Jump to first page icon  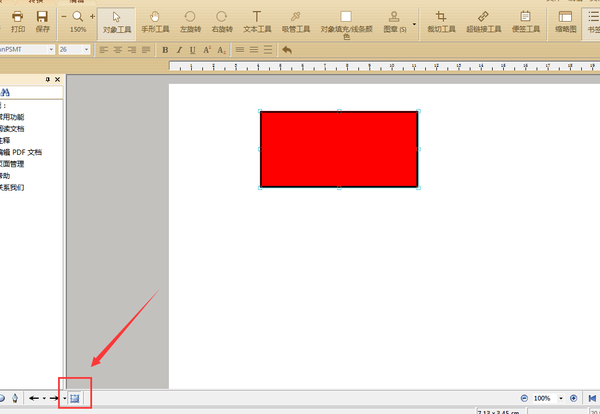[592, 398]
